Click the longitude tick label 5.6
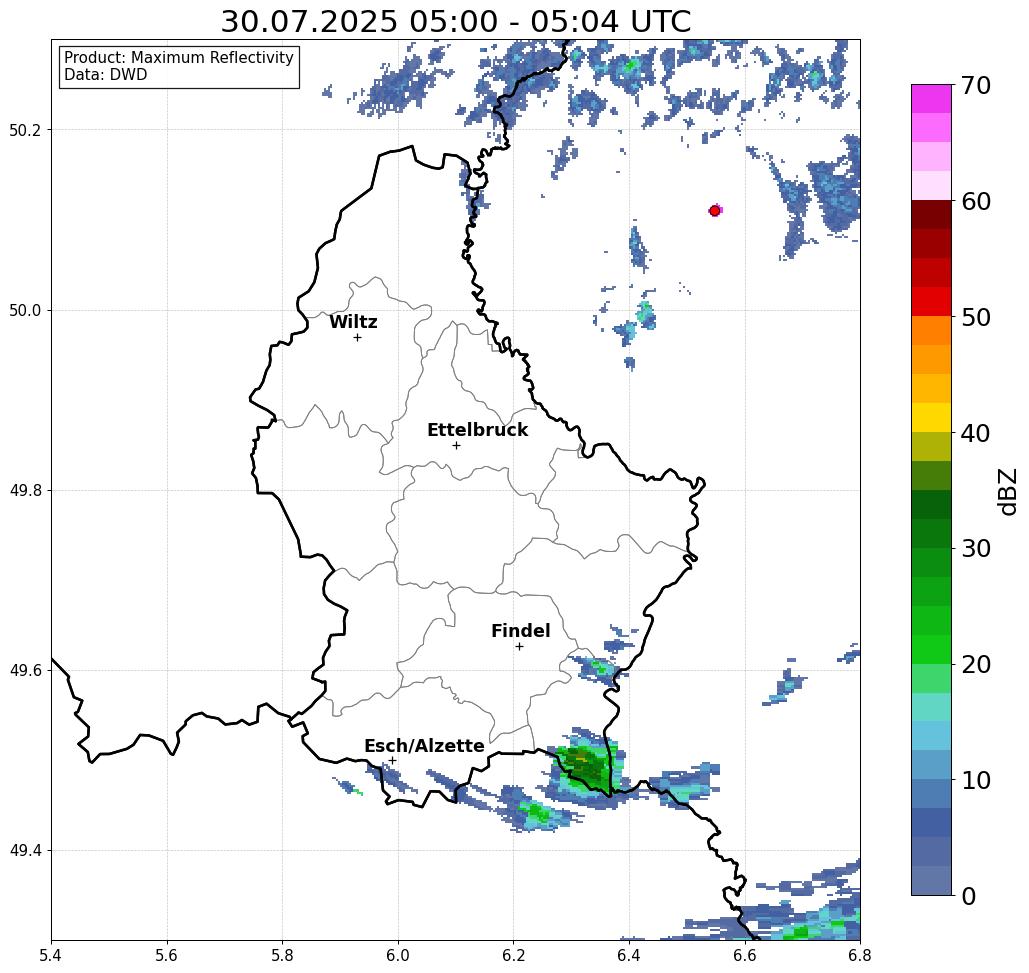 (x=167, y=955)
